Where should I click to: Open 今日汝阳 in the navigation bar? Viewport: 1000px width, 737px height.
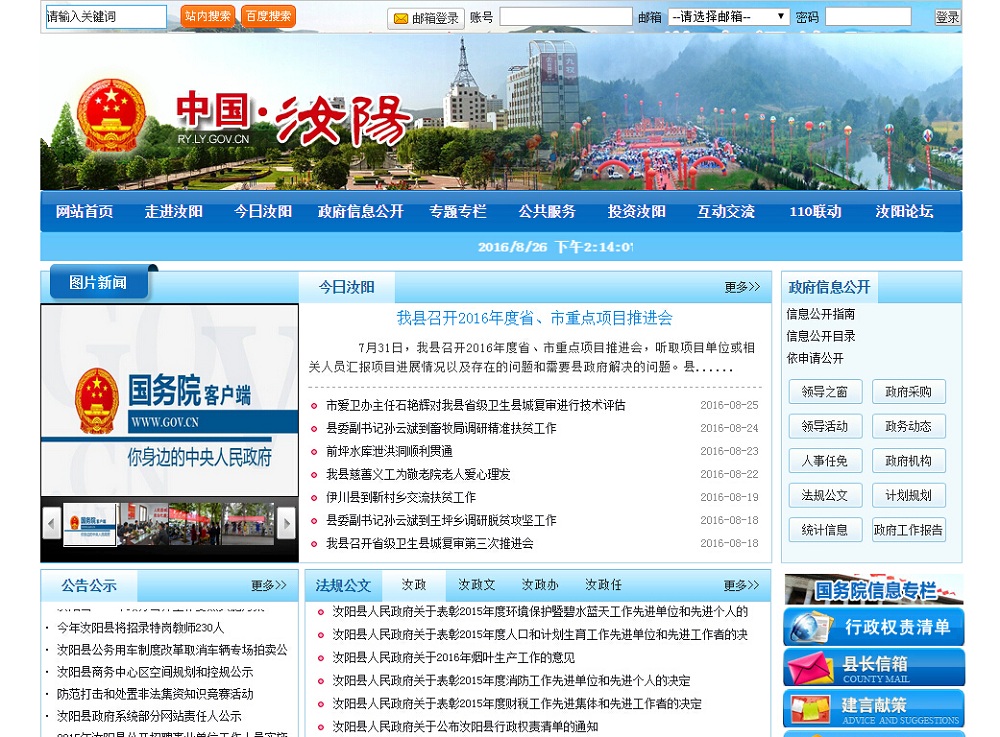point(263,212)
